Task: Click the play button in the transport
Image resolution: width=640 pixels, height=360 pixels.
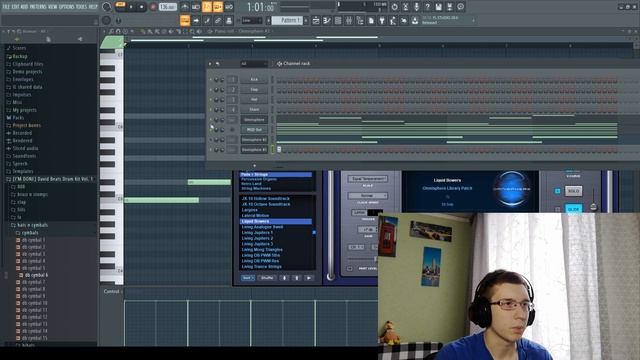Action: pos(131,7)
